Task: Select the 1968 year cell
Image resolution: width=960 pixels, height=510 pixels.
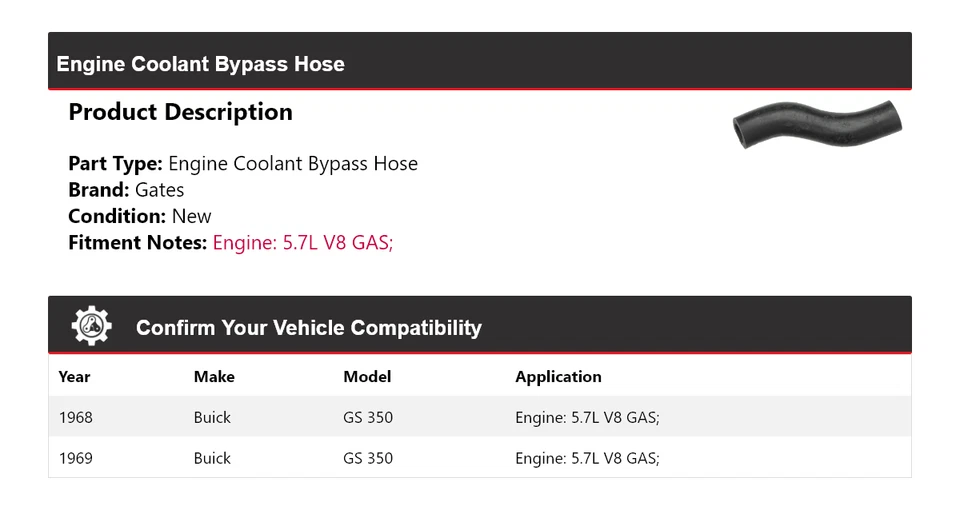Action: [x=75, y=417]
